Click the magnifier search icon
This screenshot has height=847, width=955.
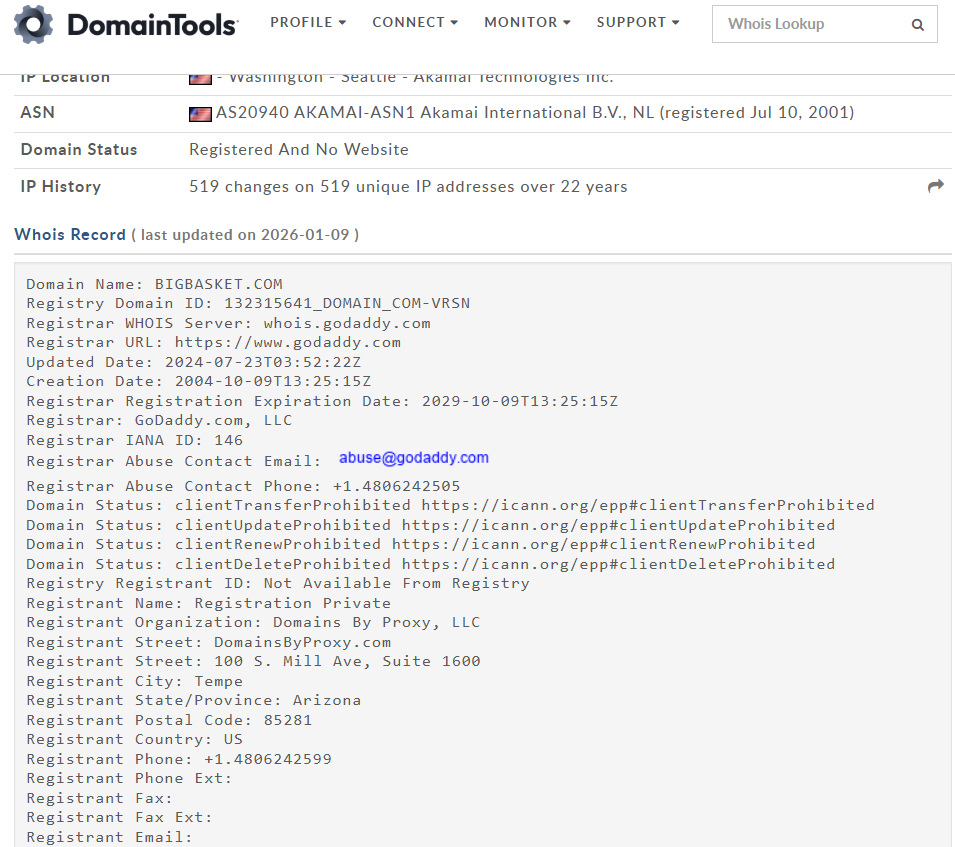[917, 25]
